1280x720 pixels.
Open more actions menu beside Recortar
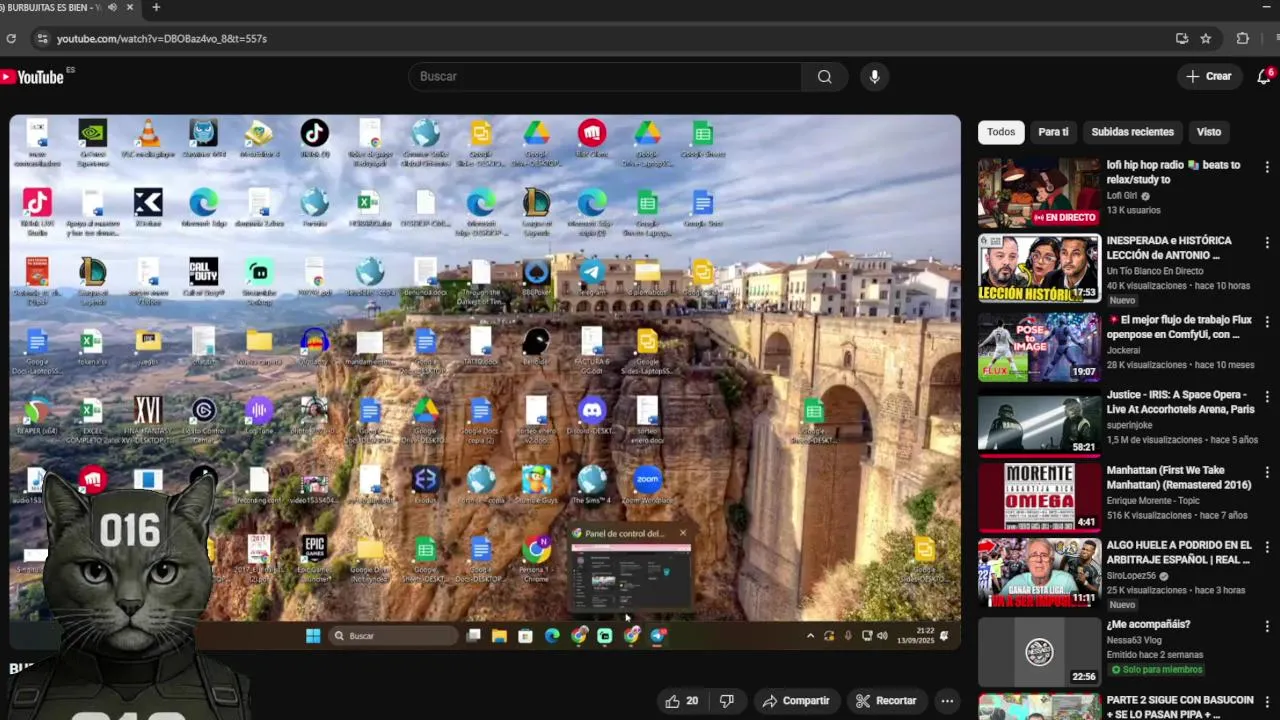tap(947, 701)
